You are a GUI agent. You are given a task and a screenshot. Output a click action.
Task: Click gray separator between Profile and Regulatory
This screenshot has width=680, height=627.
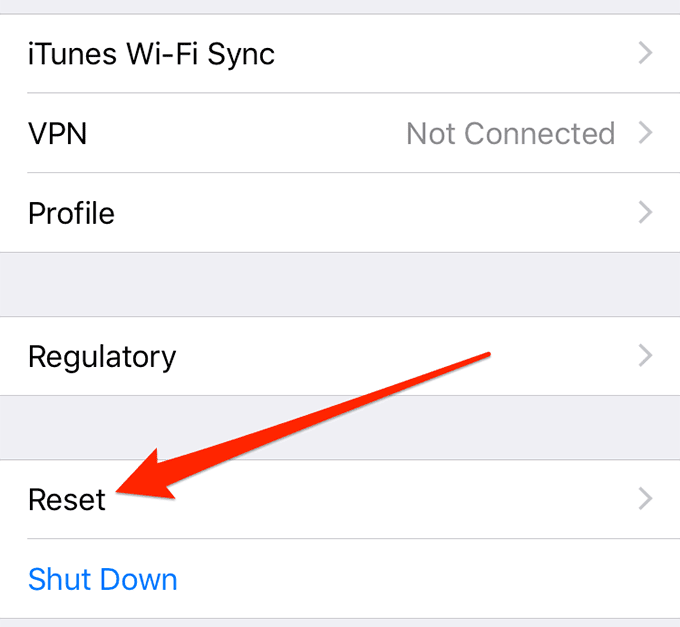(340, 284)
